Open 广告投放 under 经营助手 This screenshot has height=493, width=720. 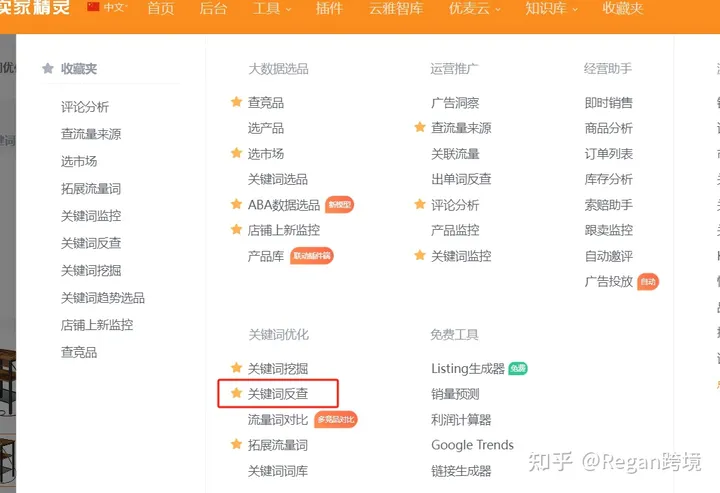[608, 281]
